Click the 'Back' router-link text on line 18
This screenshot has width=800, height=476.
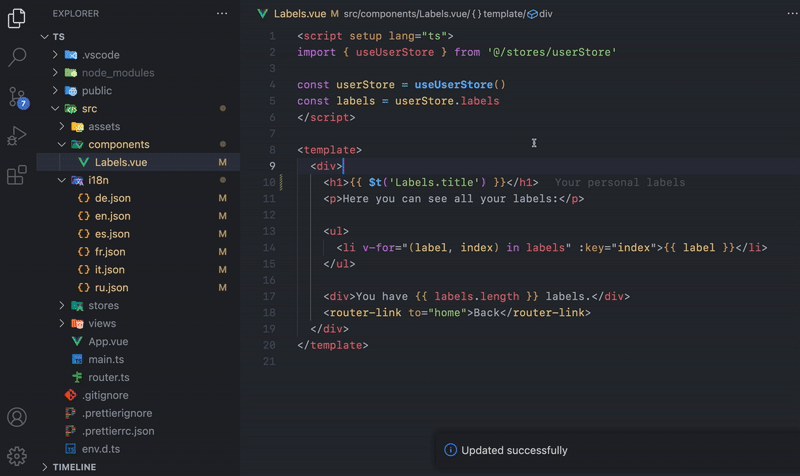(x=486, y=313)
